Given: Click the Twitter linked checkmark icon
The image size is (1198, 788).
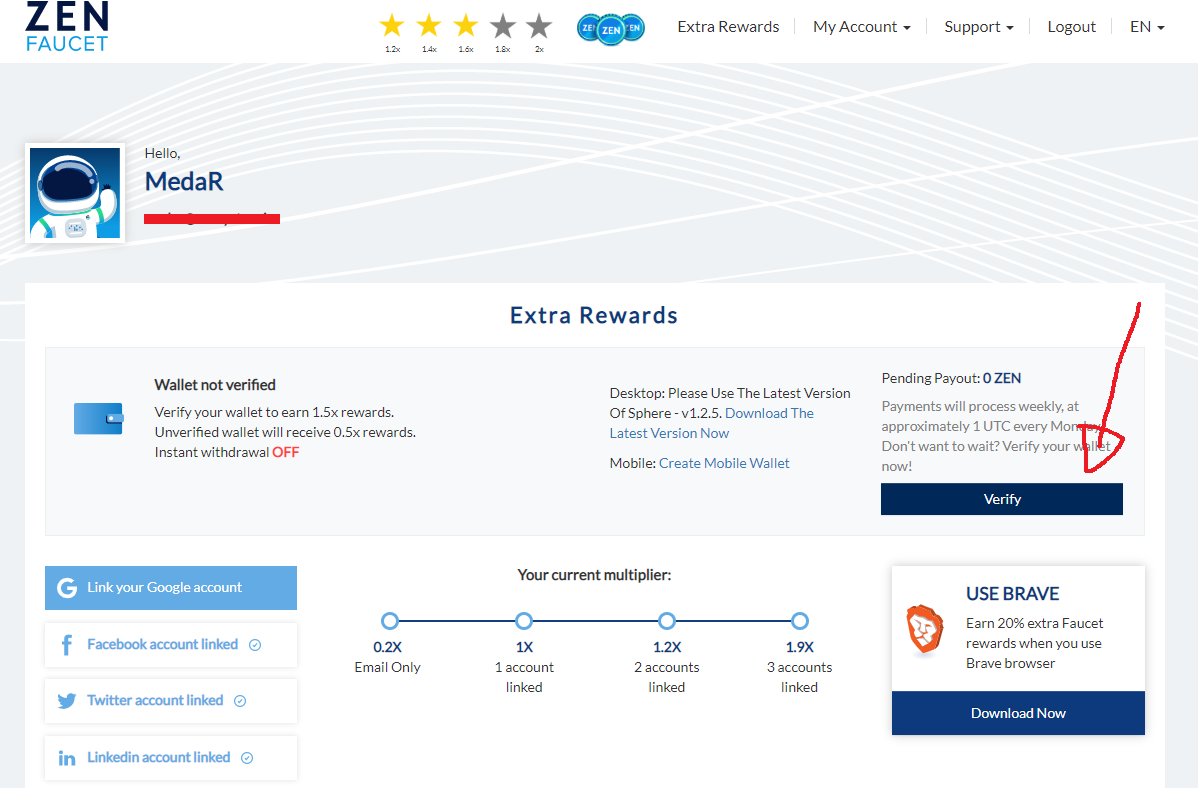Looking at the screenshot, I should 240,701.
